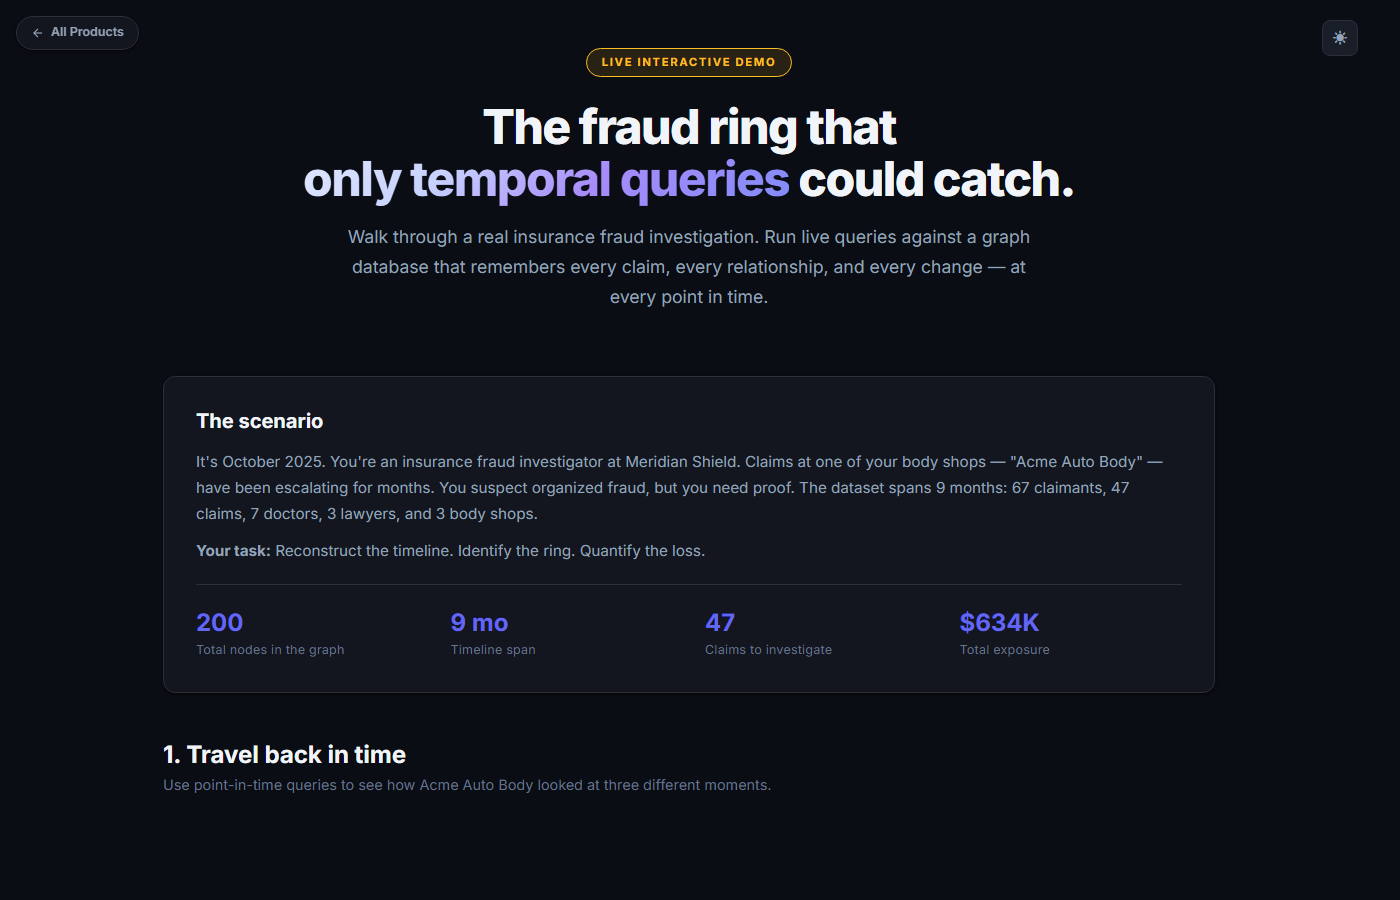Go back via the All Products label
This screenshot has width=1400, height=900.
tap(87, 32)
